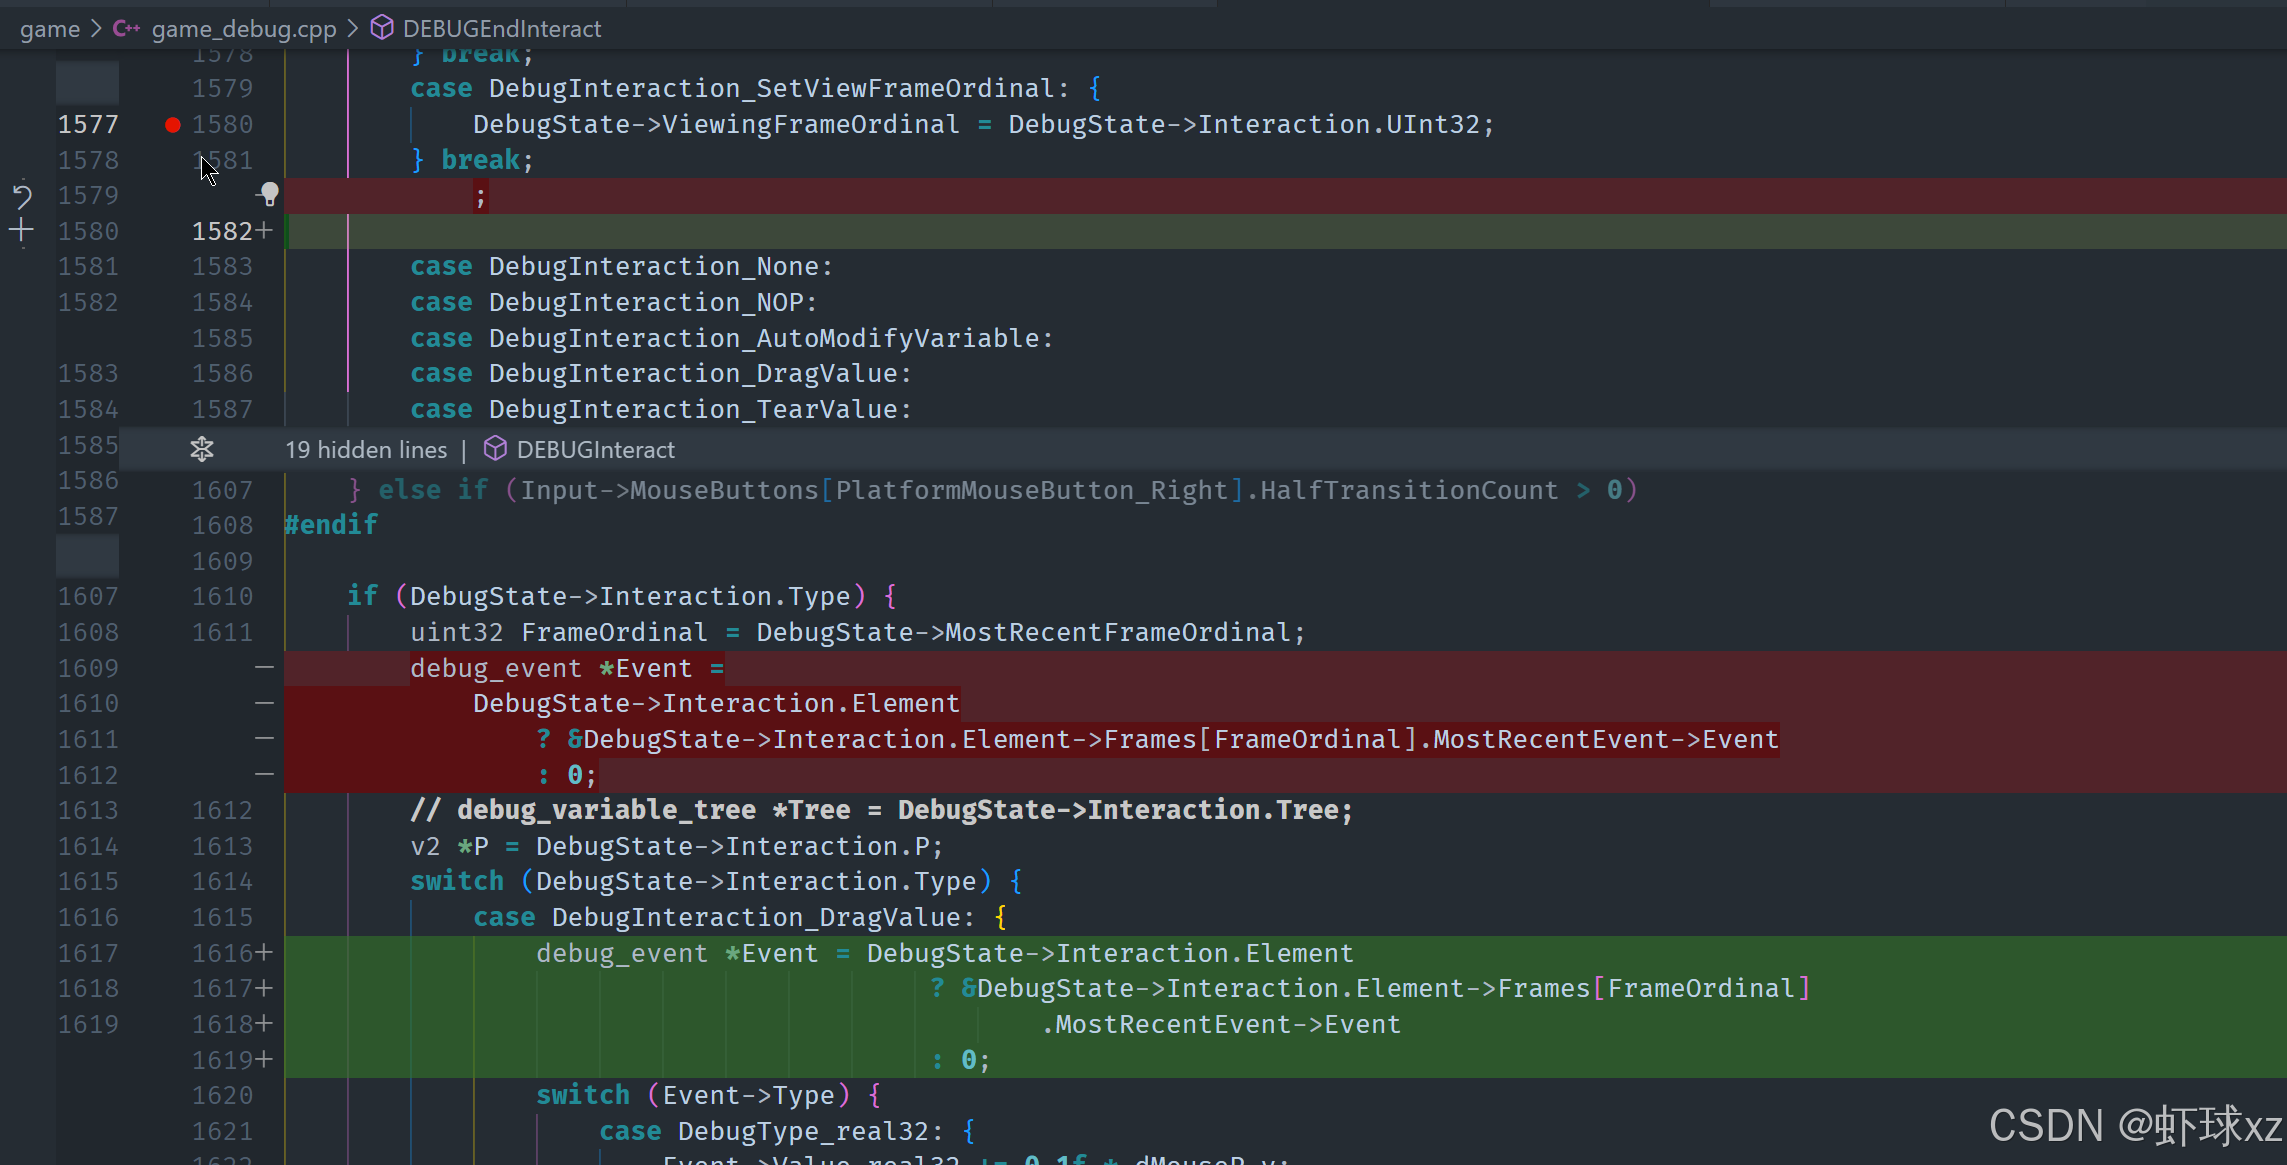This screenshot has width=2287, height=1165.
Task: Click the DEBUGEndInteract breadcrumb symbol
Action: pos(501,29)
